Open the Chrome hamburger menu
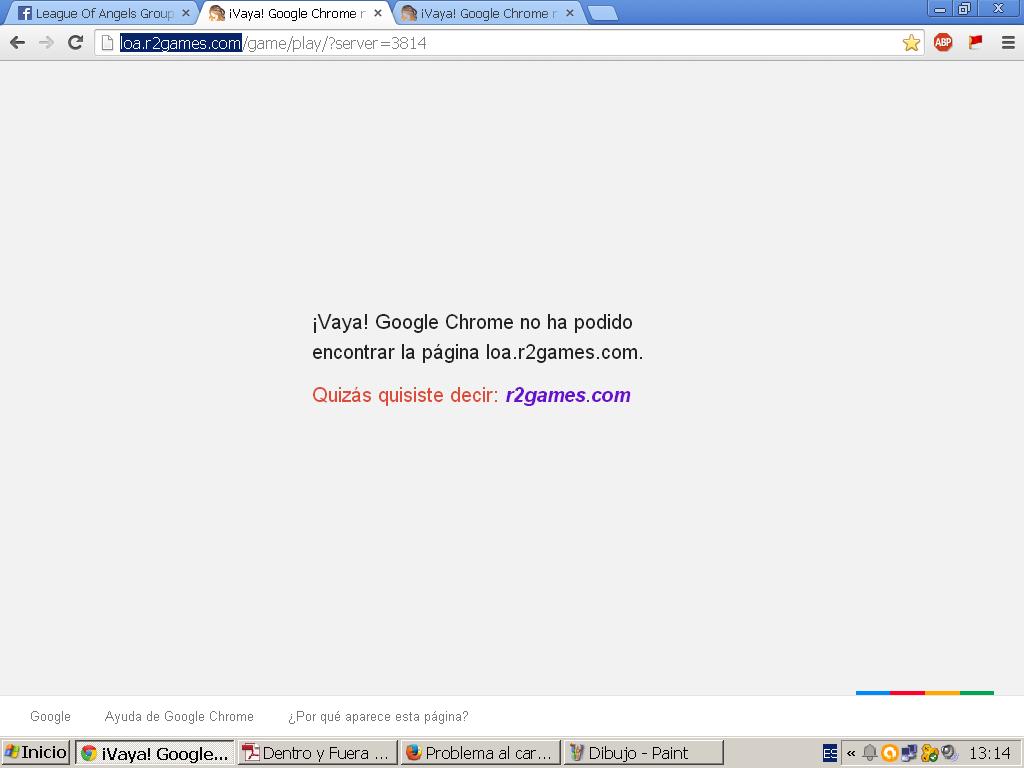The height and width of the screenshot is (768, 1024). tap(1007, 42)
